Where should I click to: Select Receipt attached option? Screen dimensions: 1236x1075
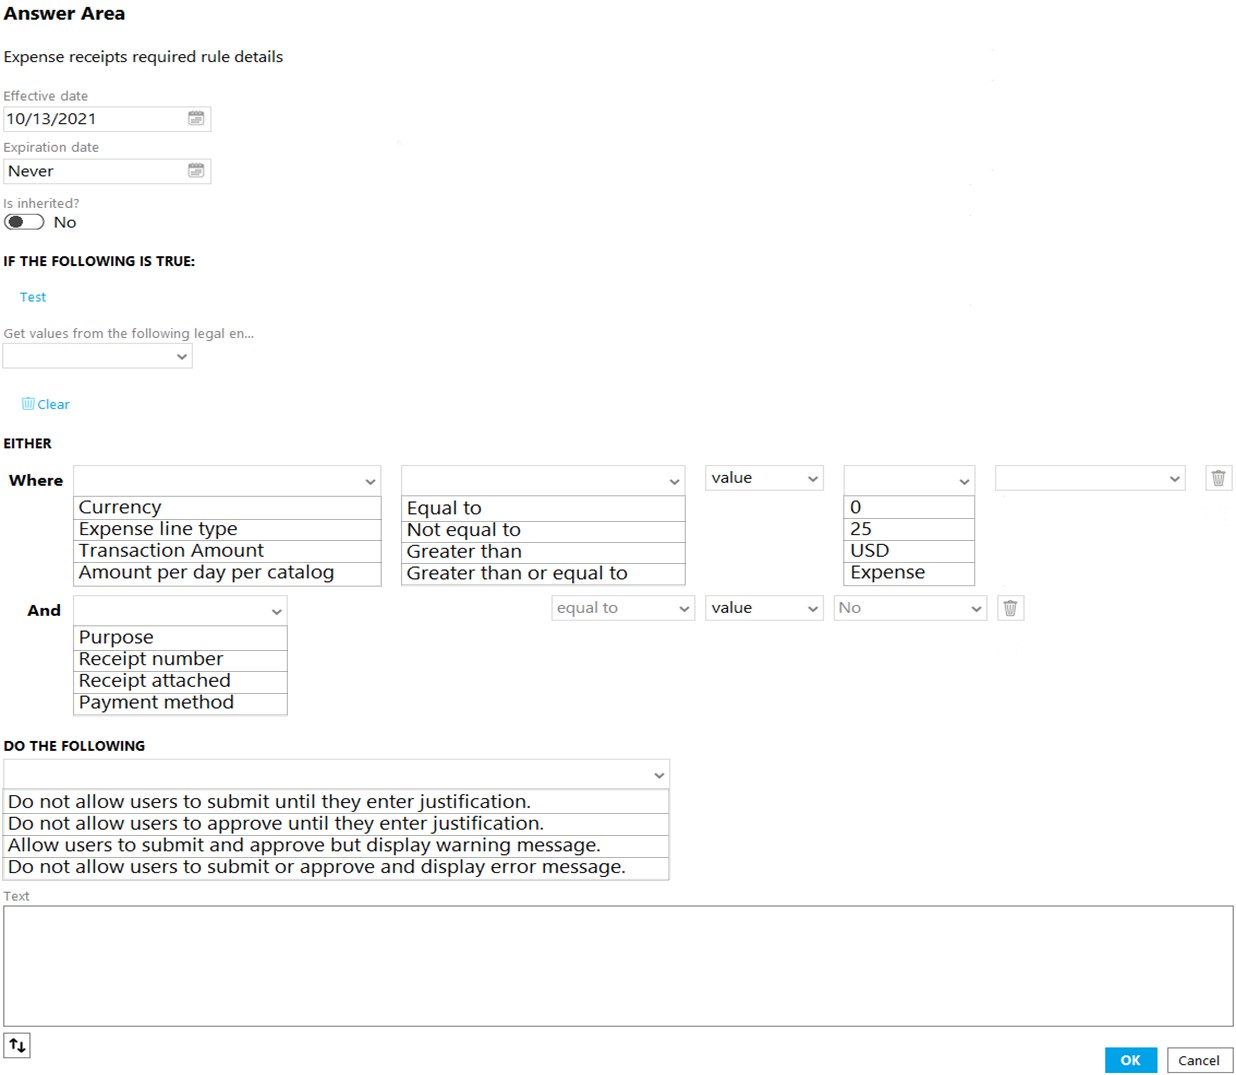point(180,681)
